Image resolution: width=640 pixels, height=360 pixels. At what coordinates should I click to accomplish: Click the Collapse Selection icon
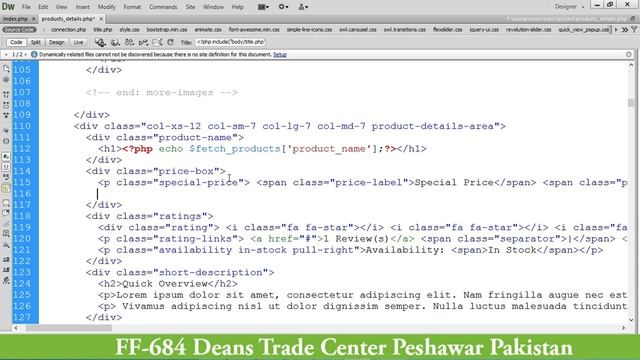[6, 105]
